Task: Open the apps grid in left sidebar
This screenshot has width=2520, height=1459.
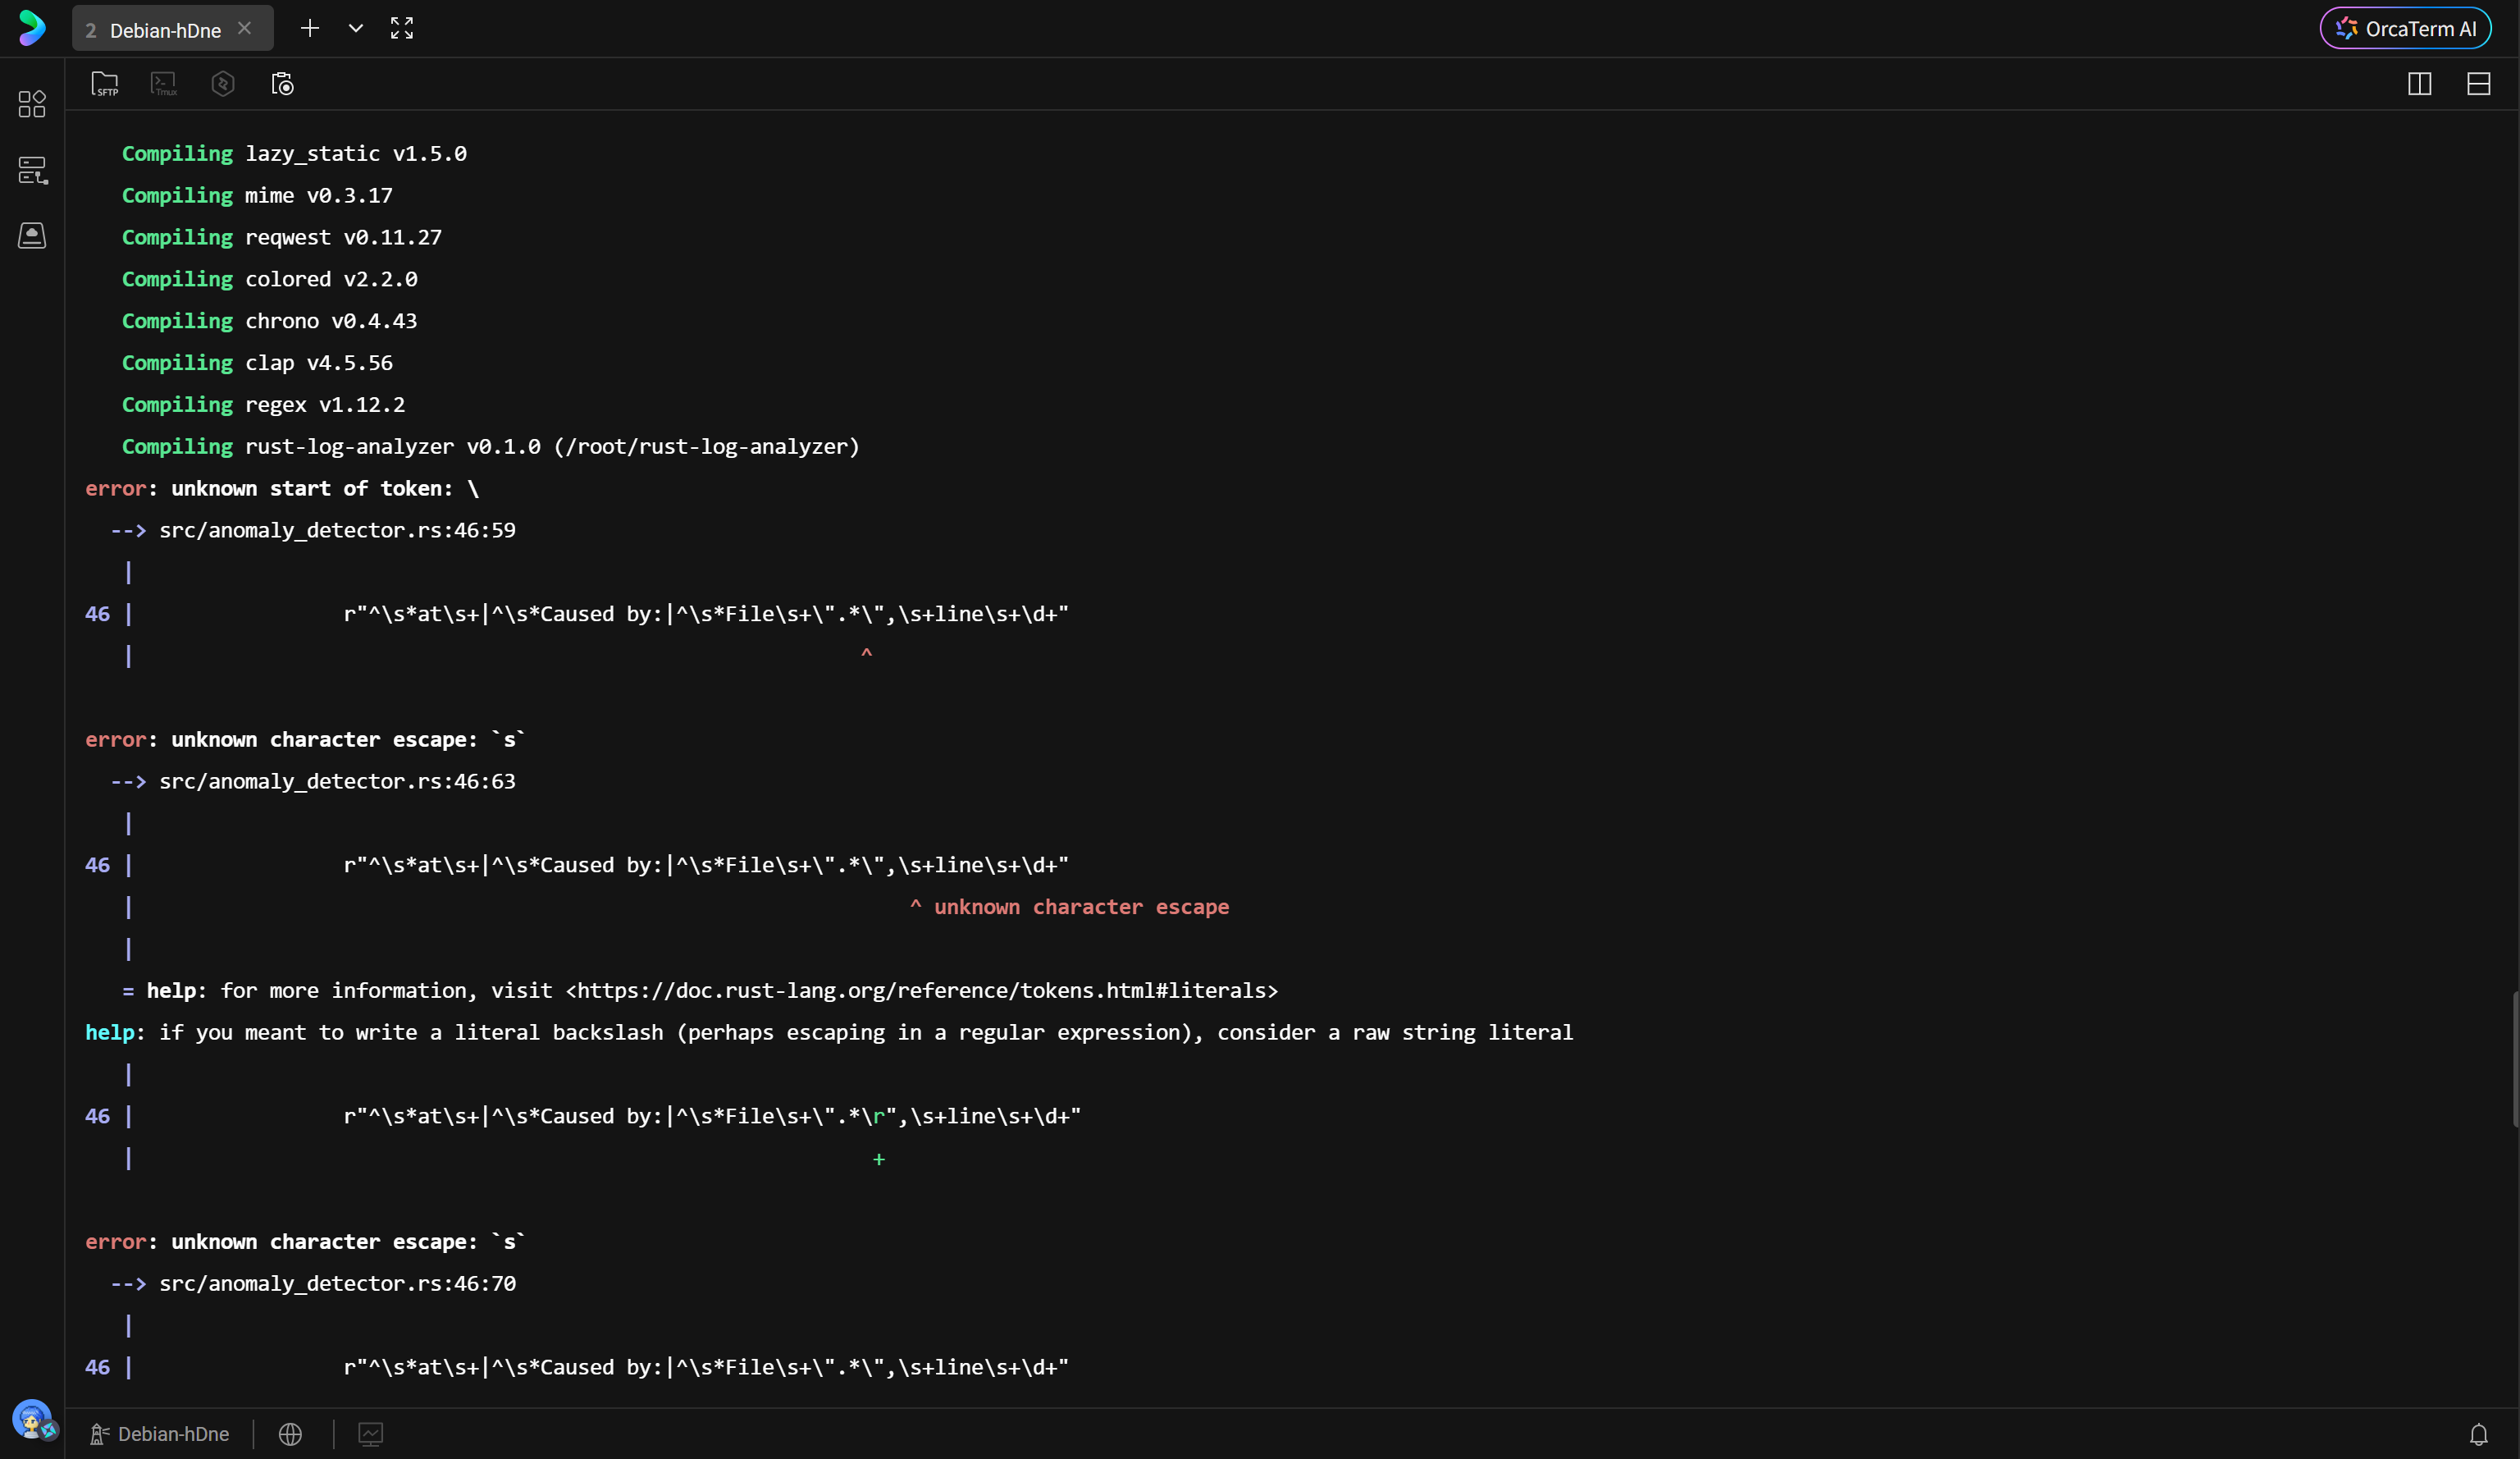Action: pos(32,104)
